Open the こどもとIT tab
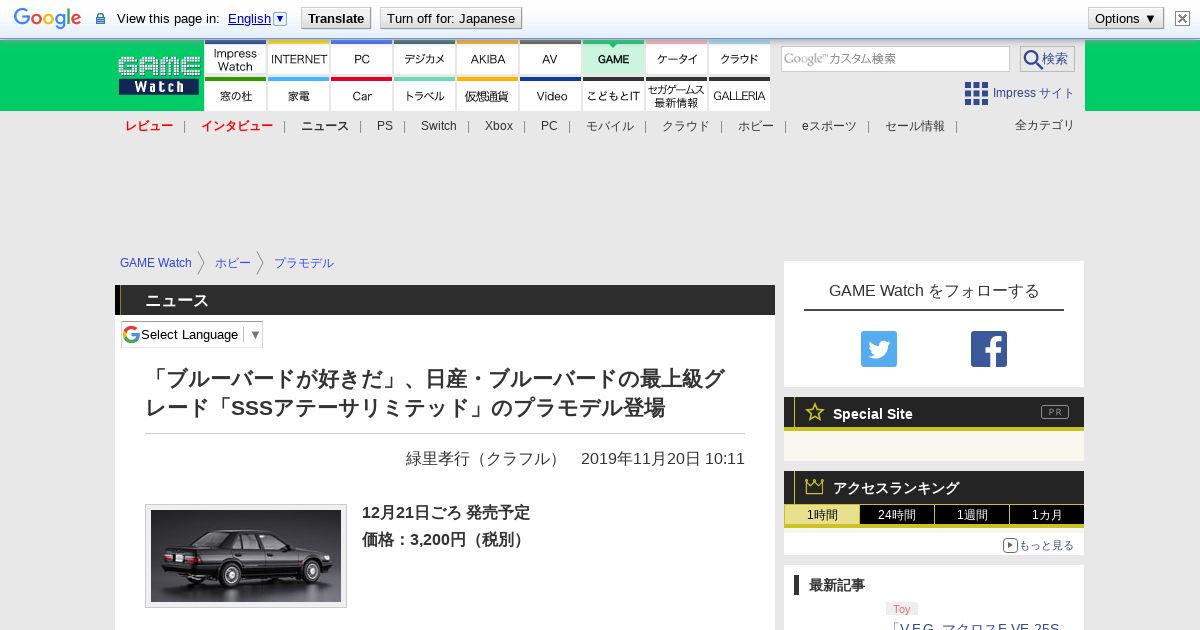Screen dimensions: 1200x630 coord(613,95)
